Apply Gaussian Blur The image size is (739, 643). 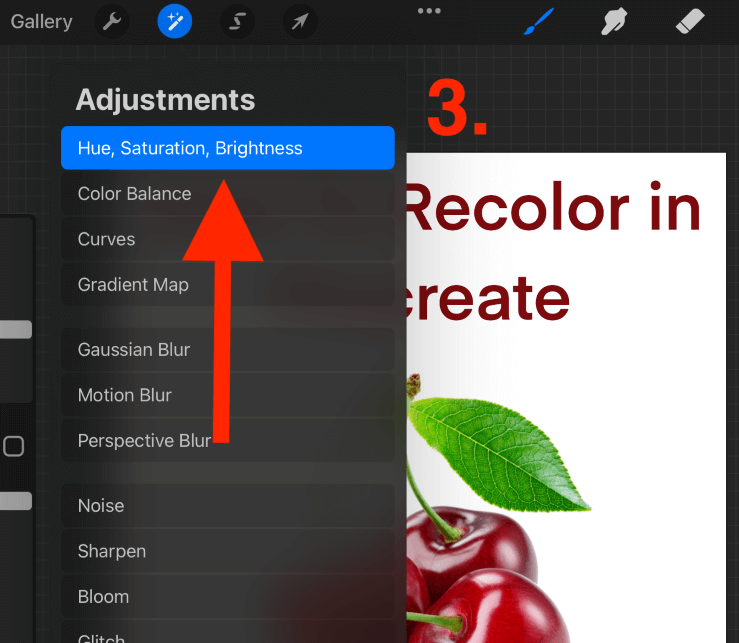228,350
